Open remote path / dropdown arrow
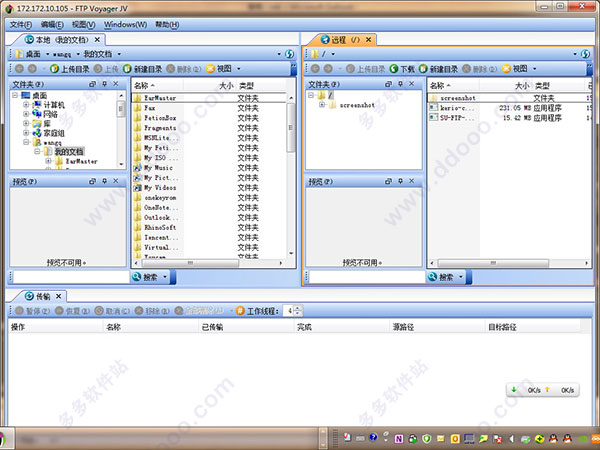600x450 pixels. (x=333, y=54)
